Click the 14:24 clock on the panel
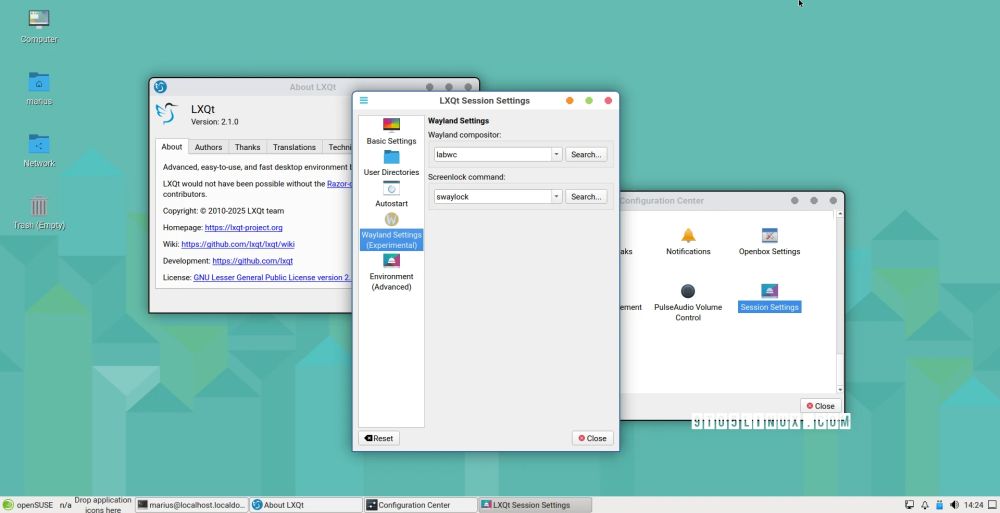Image resolution: width=1000 pixels, height=513 pixels. click(974, 505)
